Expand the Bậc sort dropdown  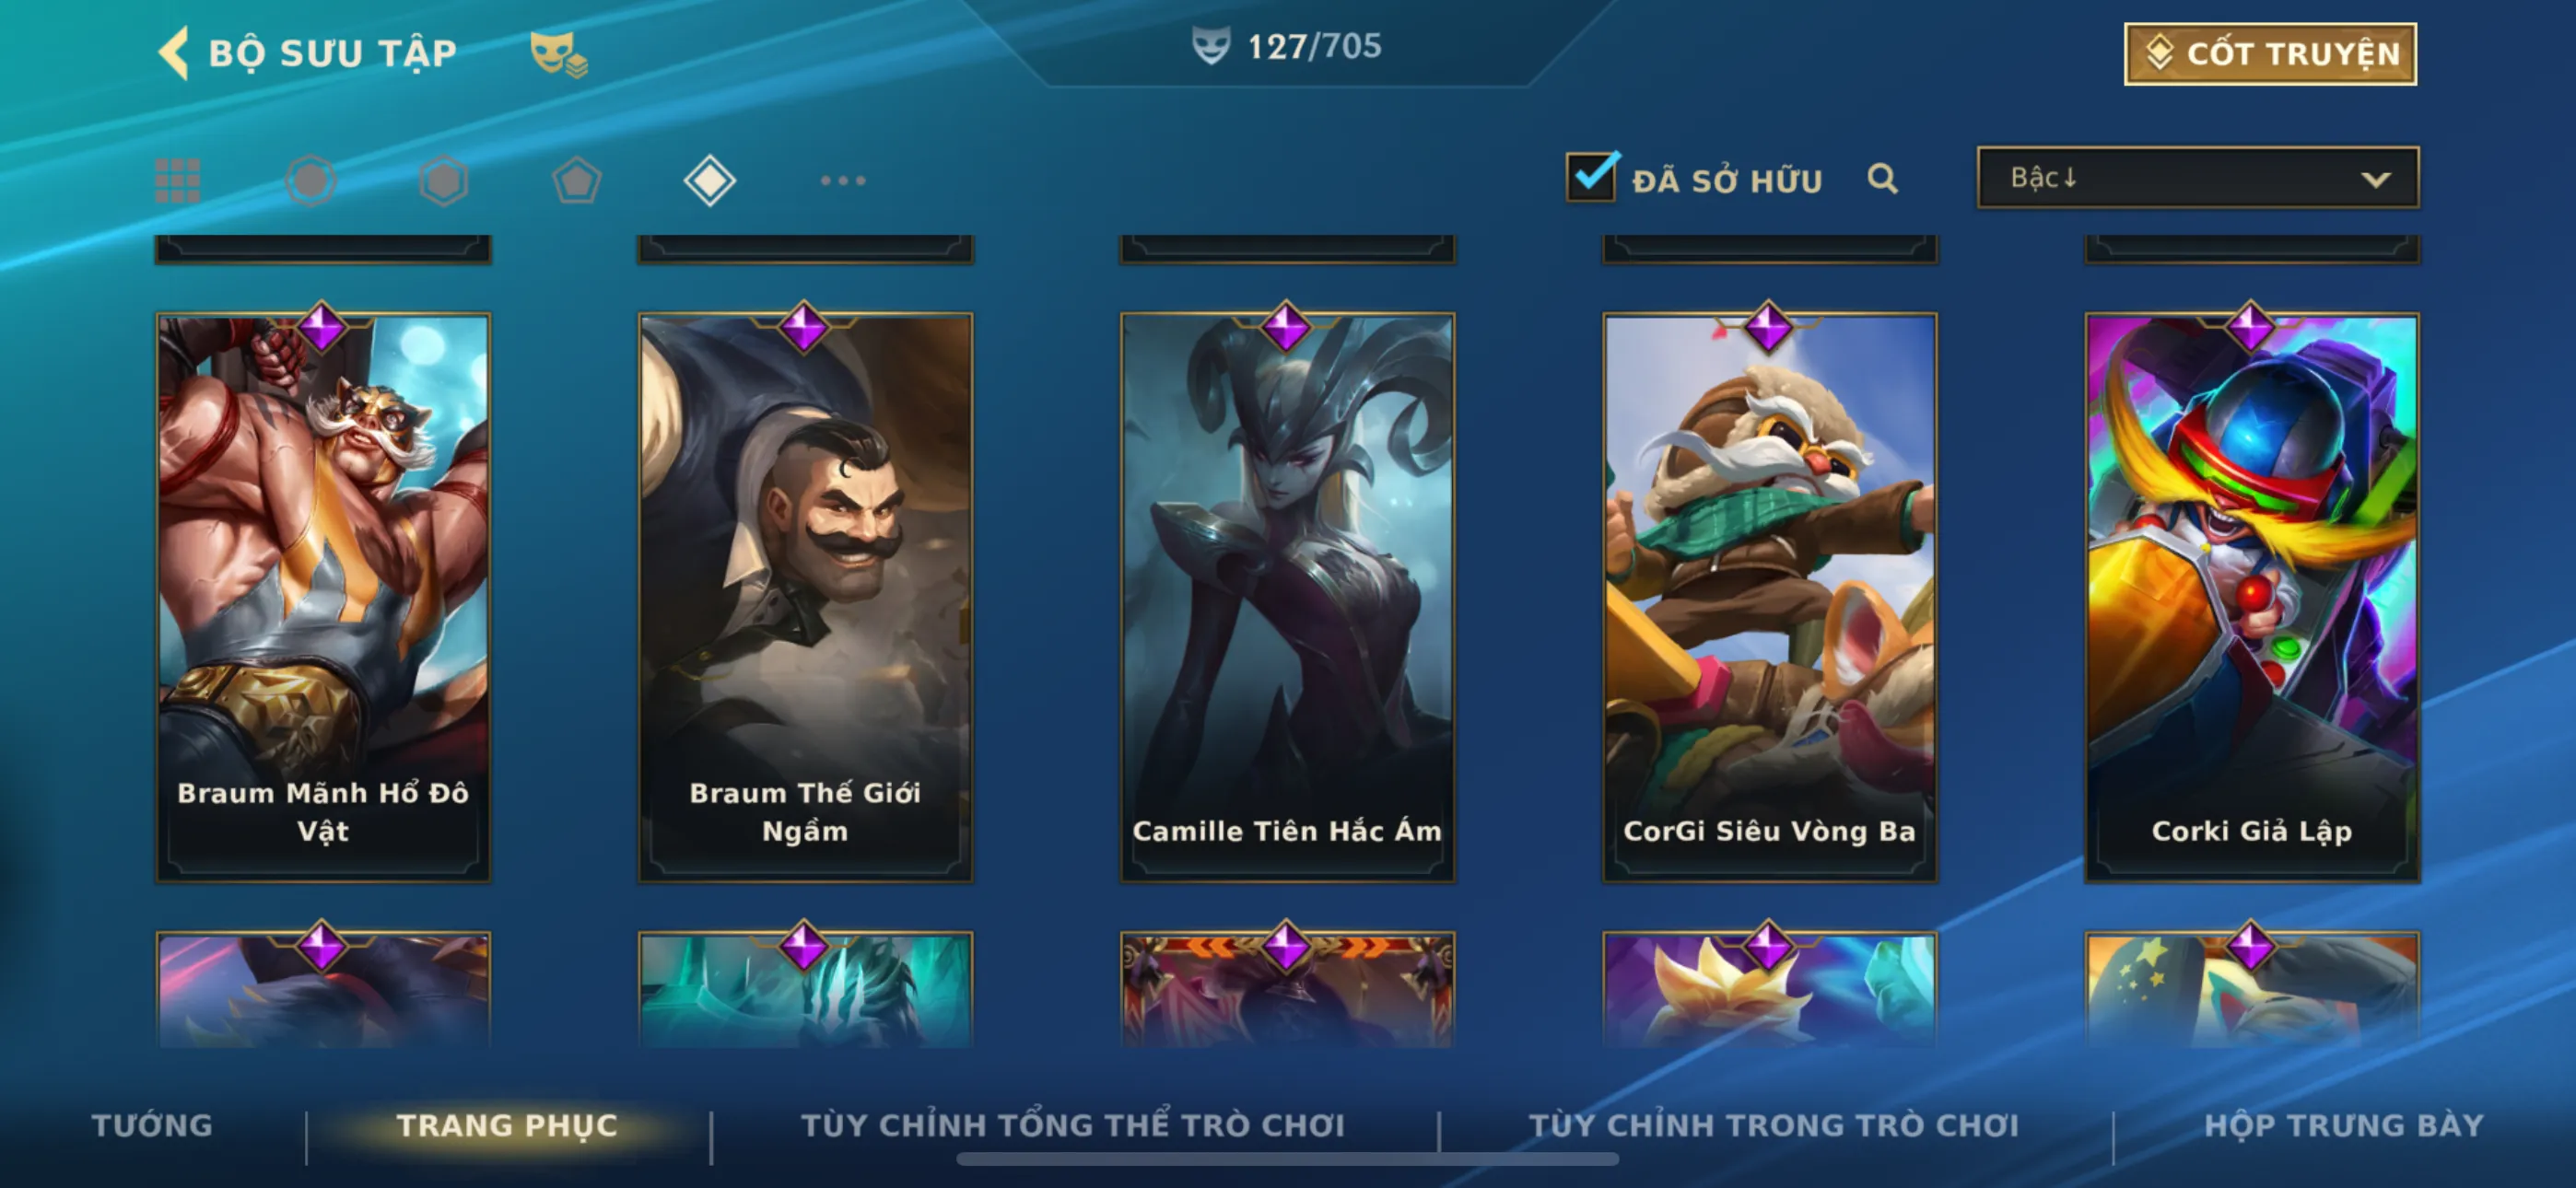pyautogui.click(x=2198, y=178)
